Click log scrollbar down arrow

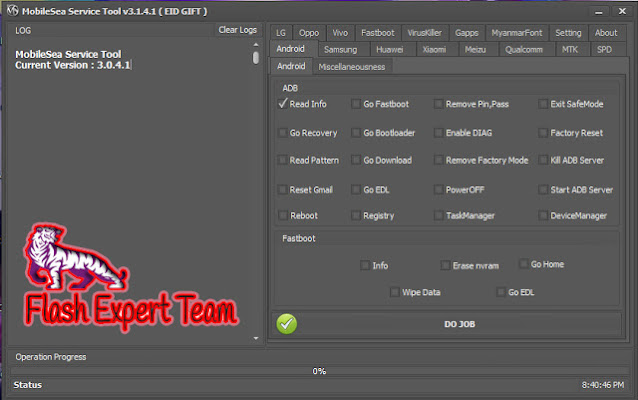coord(256,338)
